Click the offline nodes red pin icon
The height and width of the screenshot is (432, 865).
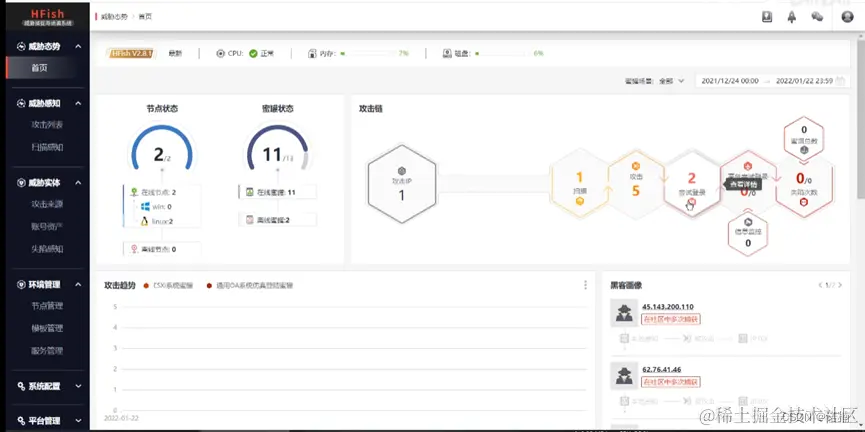(x=134, y=249)
